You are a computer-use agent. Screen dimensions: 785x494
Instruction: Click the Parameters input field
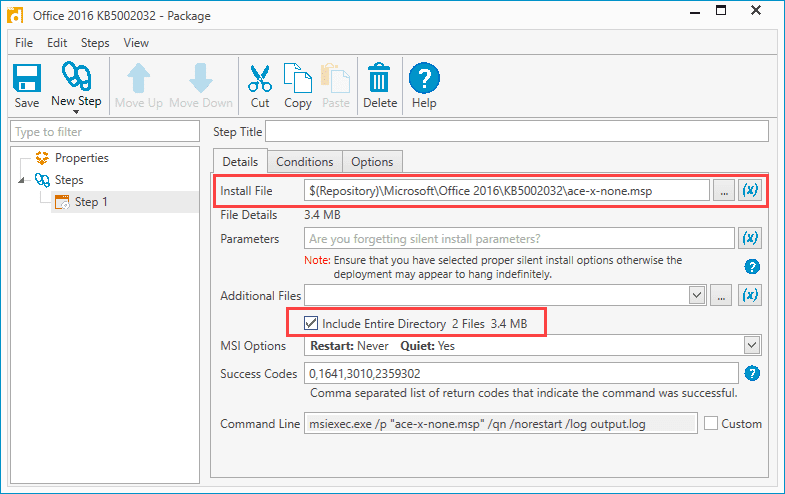[519, 238]
